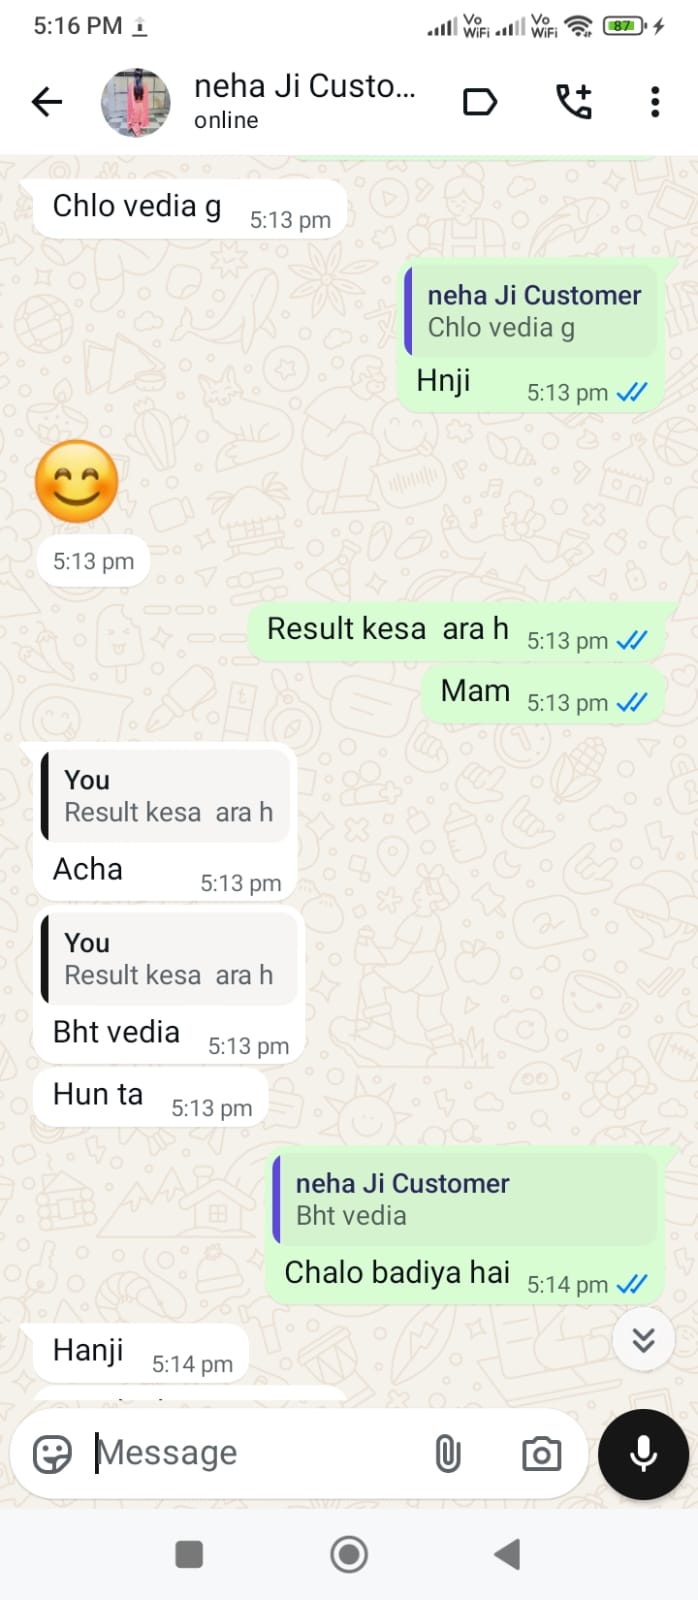Open neha Ji contact profile picture
The height and width of the screenshot is (1600, 698).
[x=136, y=102]
